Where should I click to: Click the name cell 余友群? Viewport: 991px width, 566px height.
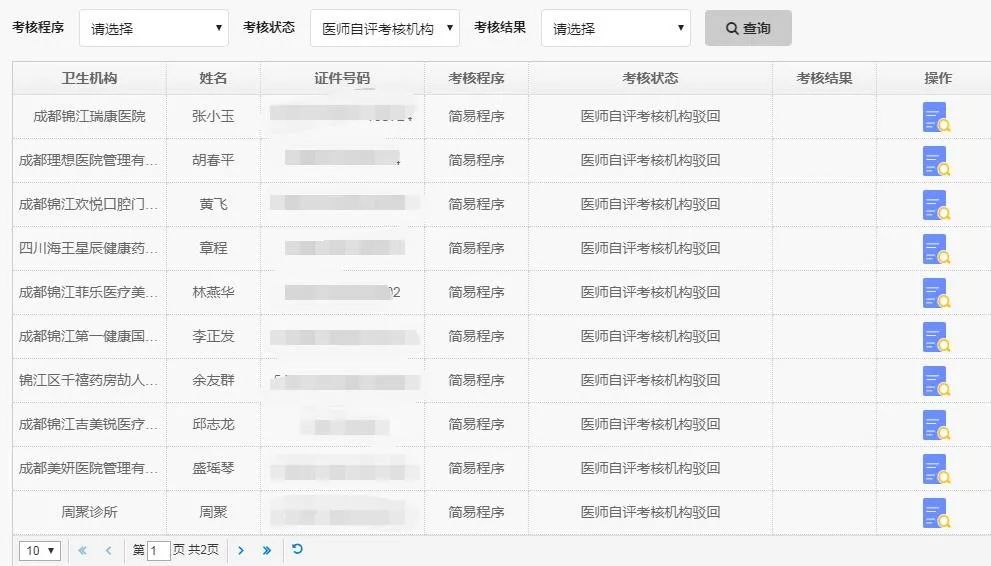click(213, 380)
